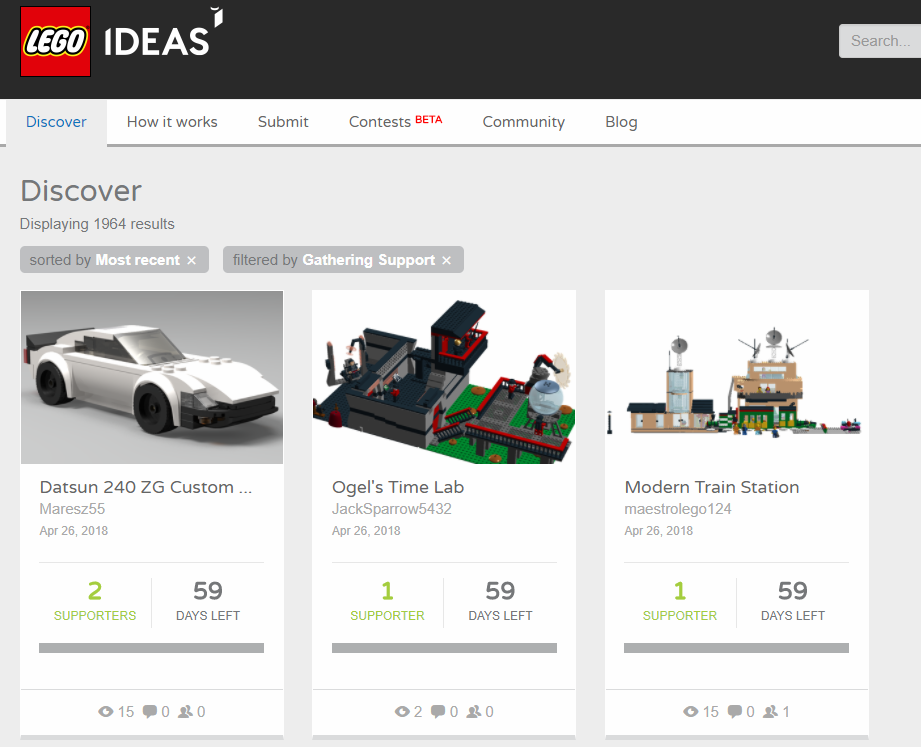Image resolution: width=921 pixels, height=747 pixels.
Task: Click followers icon on Modern Train Station card
Action: (771, 712)
